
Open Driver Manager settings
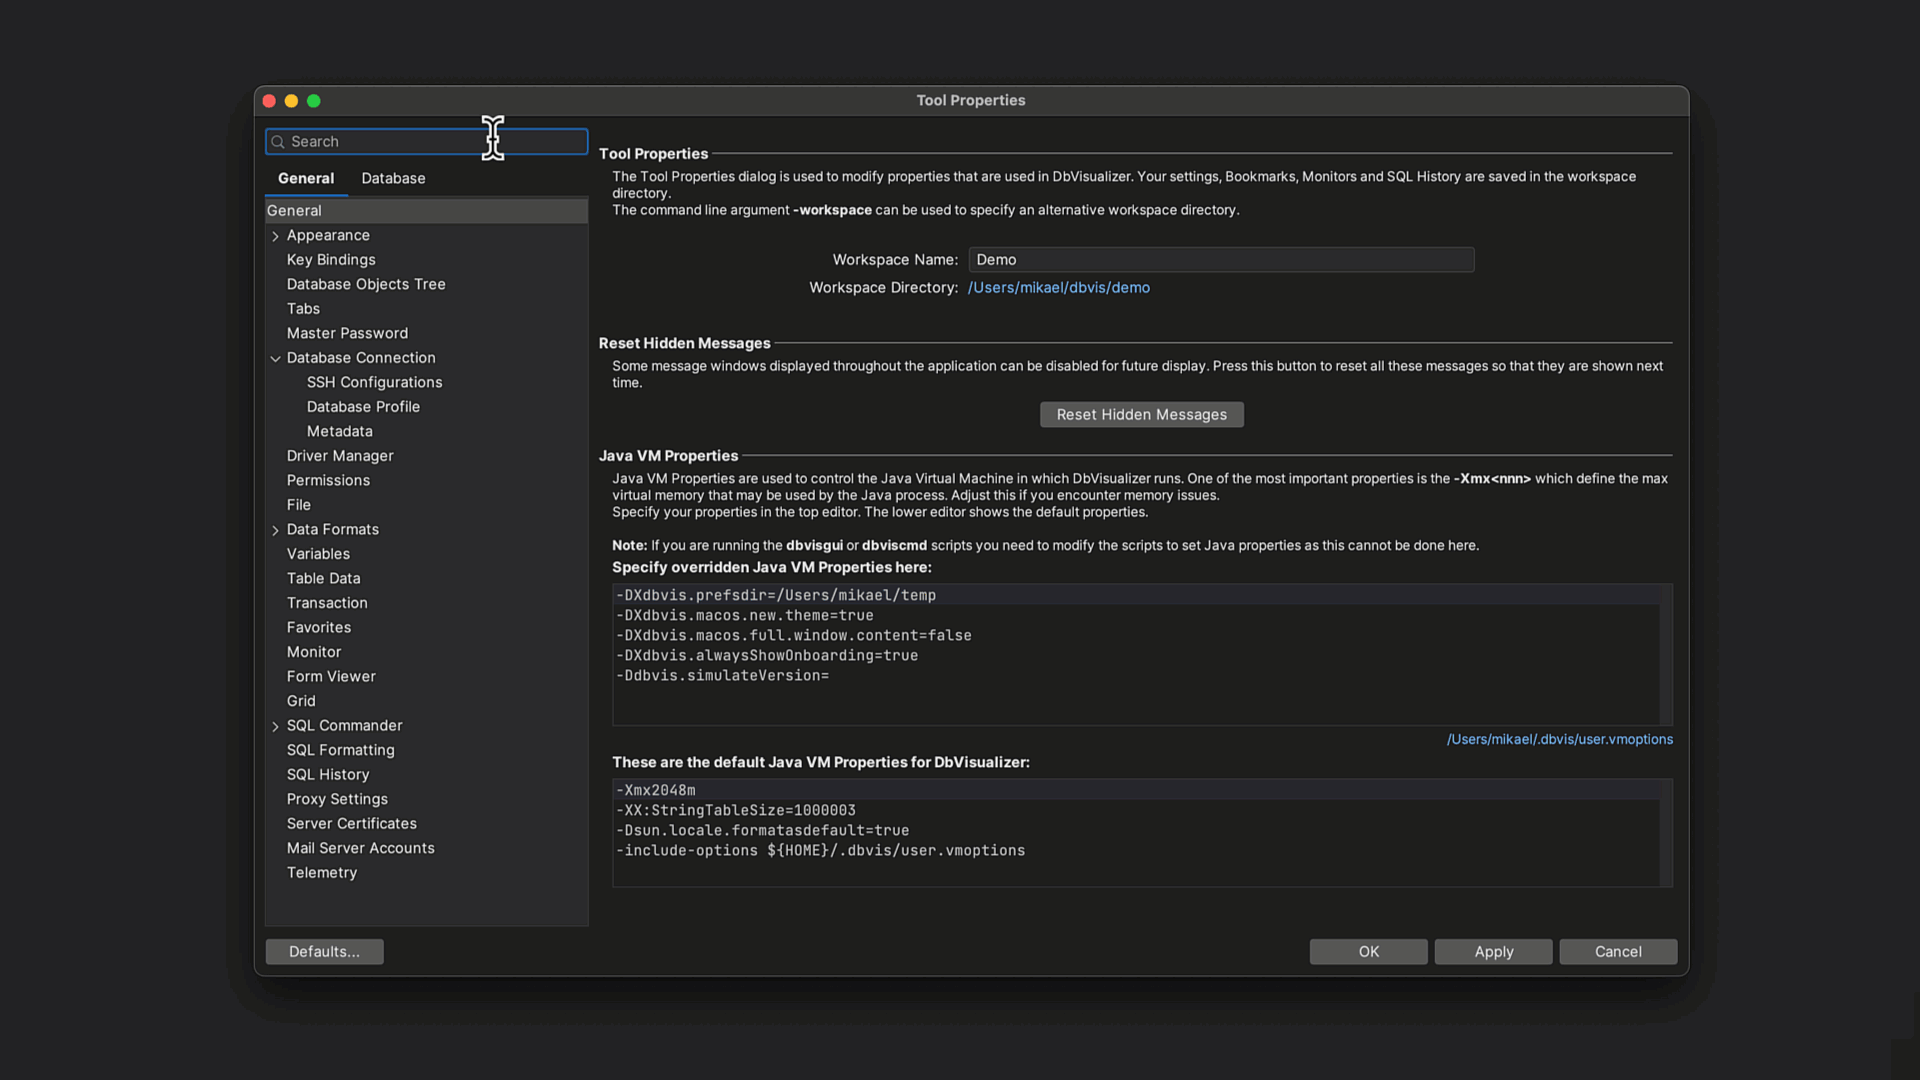[x=340, y=456]
